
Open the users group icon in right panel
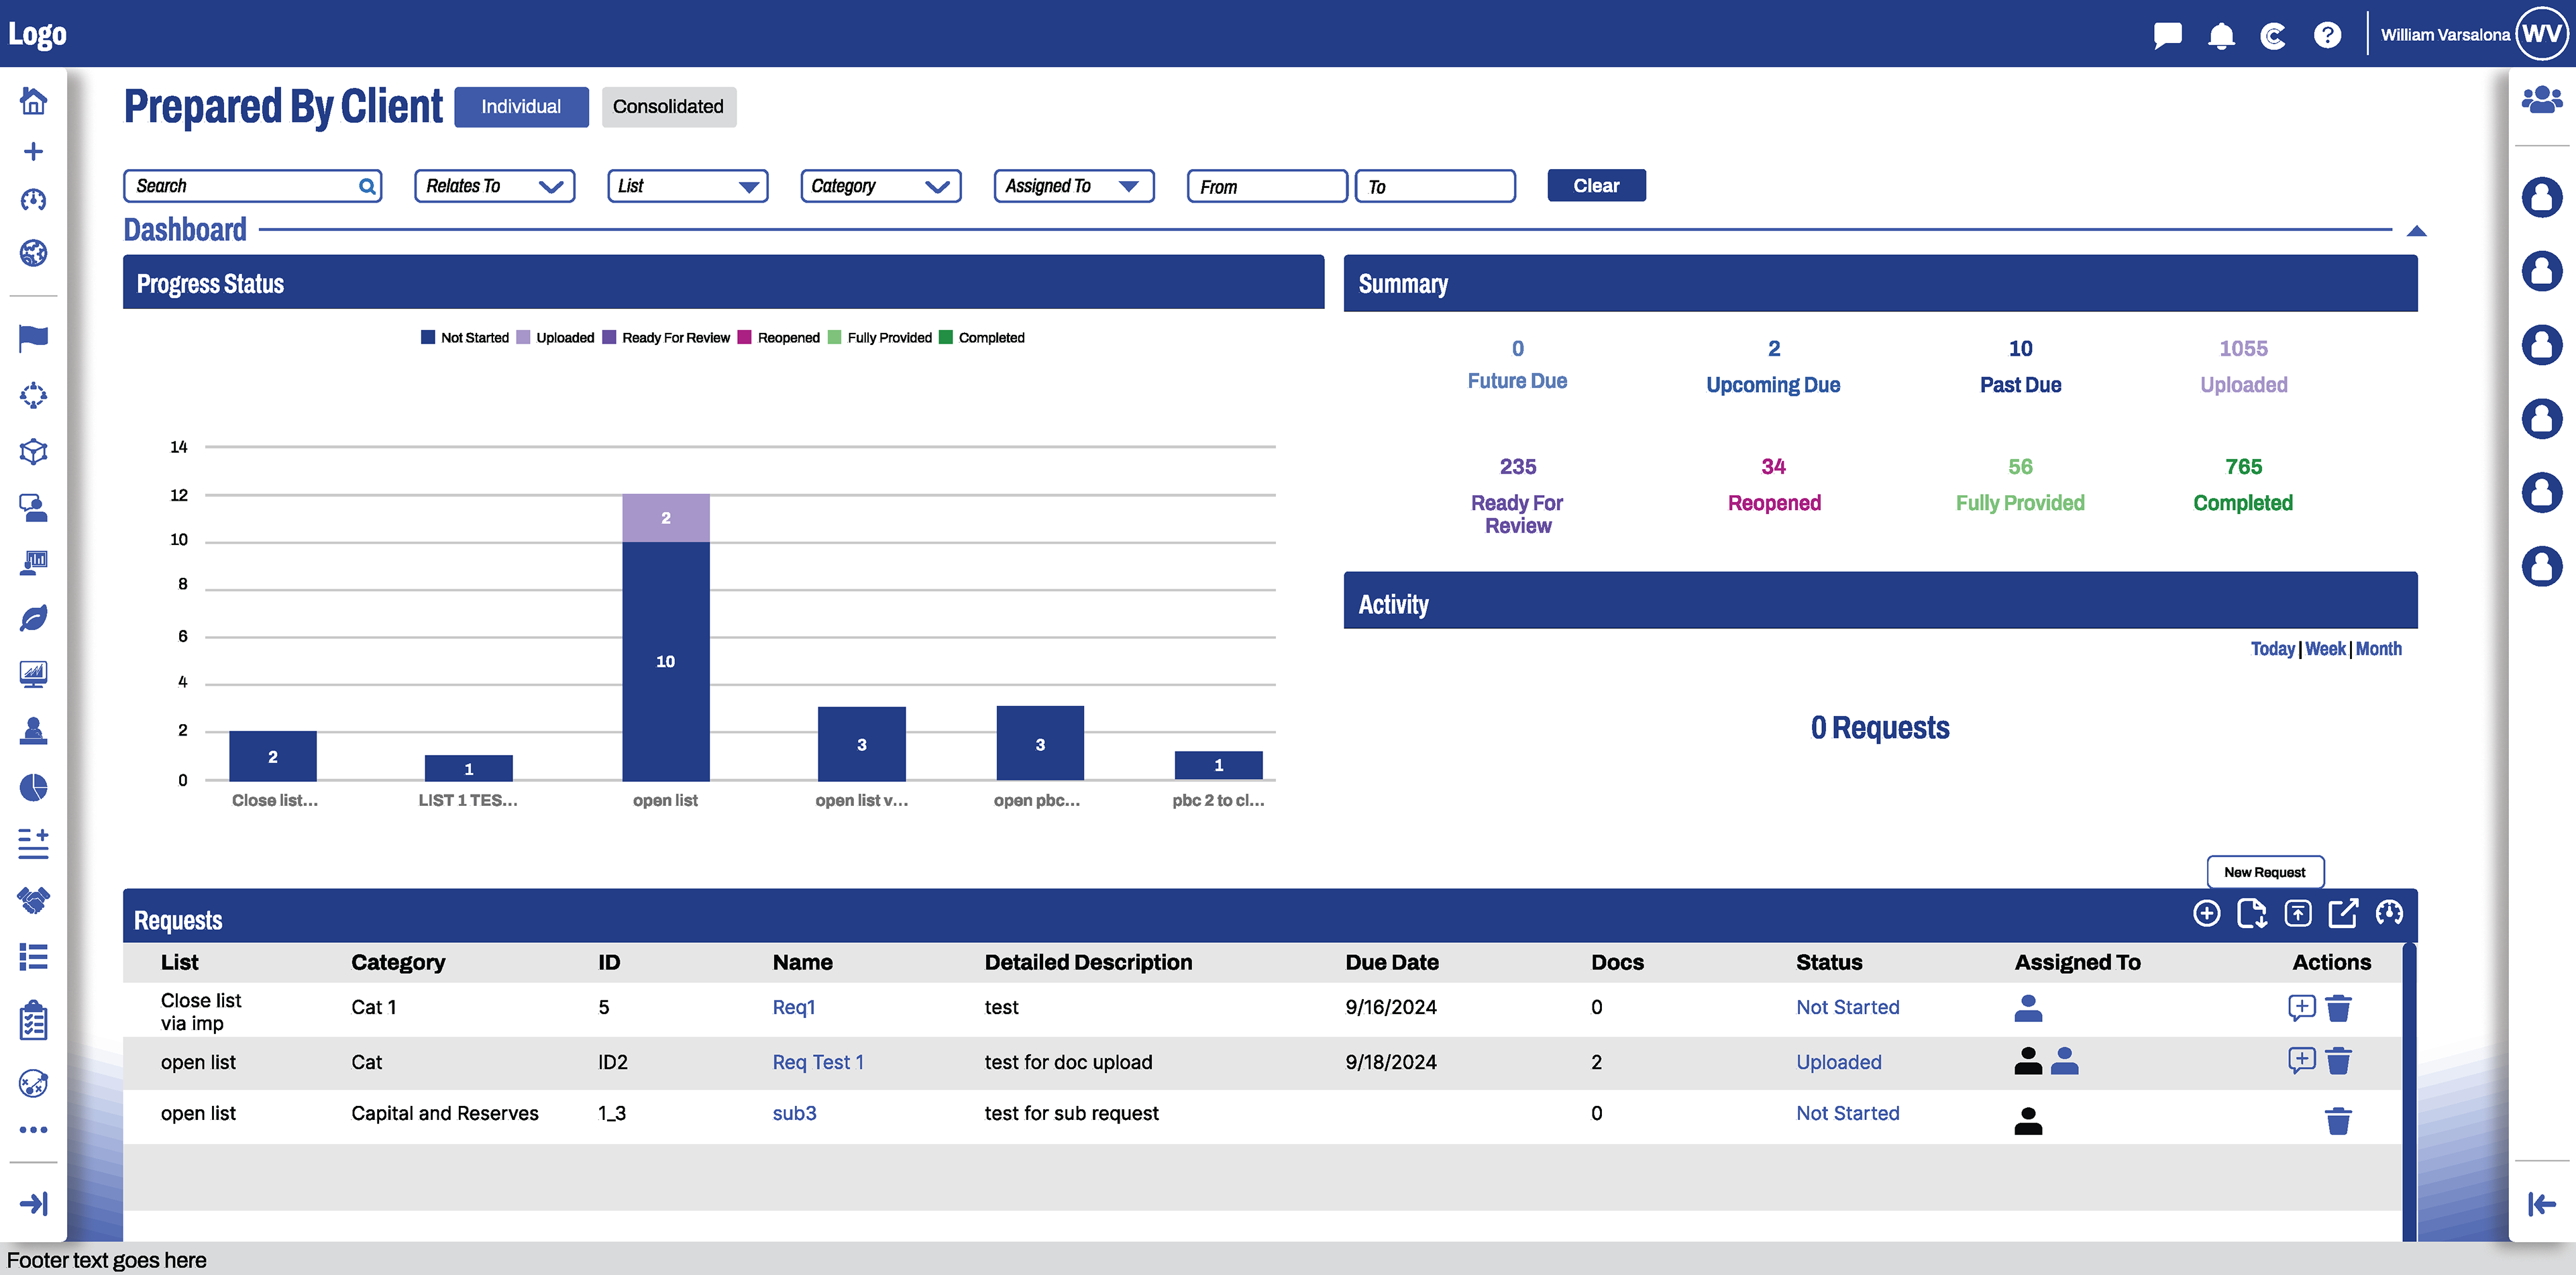tap(2542, 99)
